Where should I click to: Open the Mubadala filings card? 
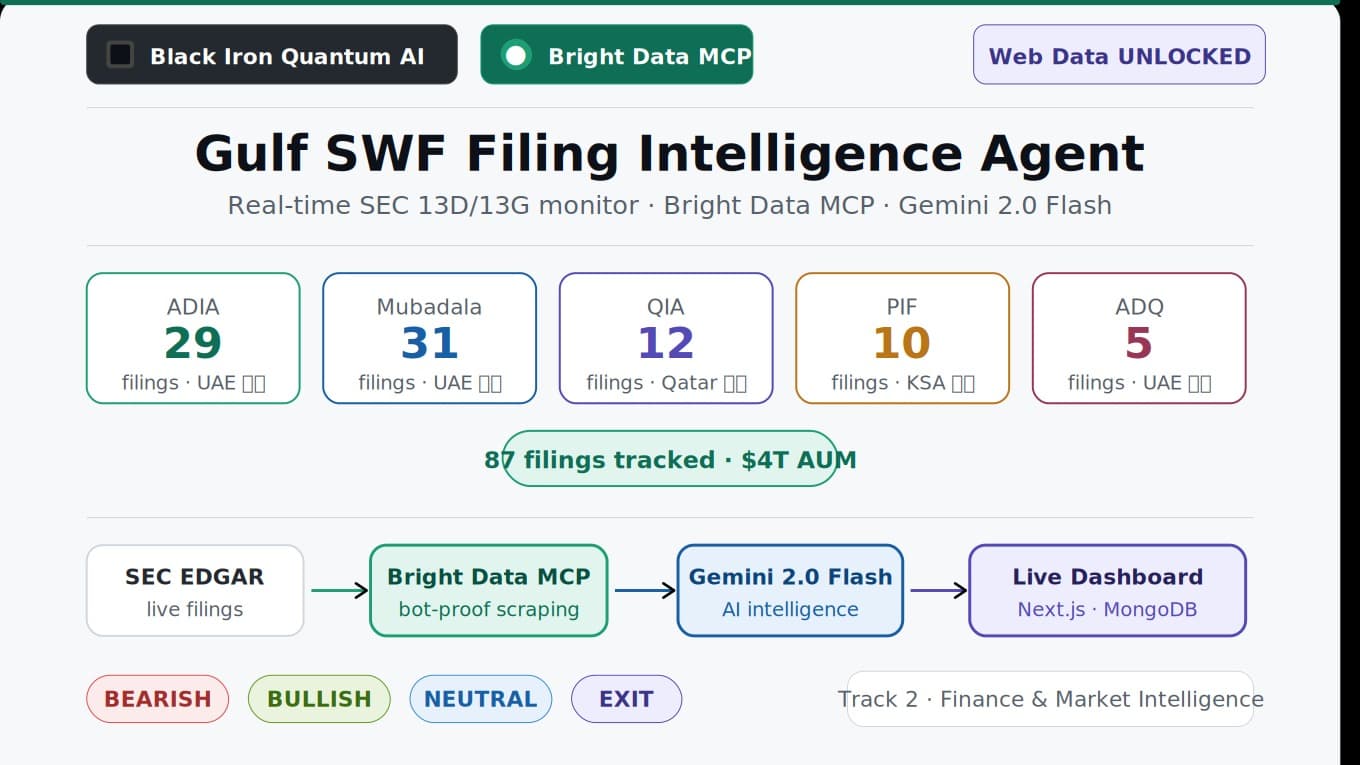coord(429,338)
